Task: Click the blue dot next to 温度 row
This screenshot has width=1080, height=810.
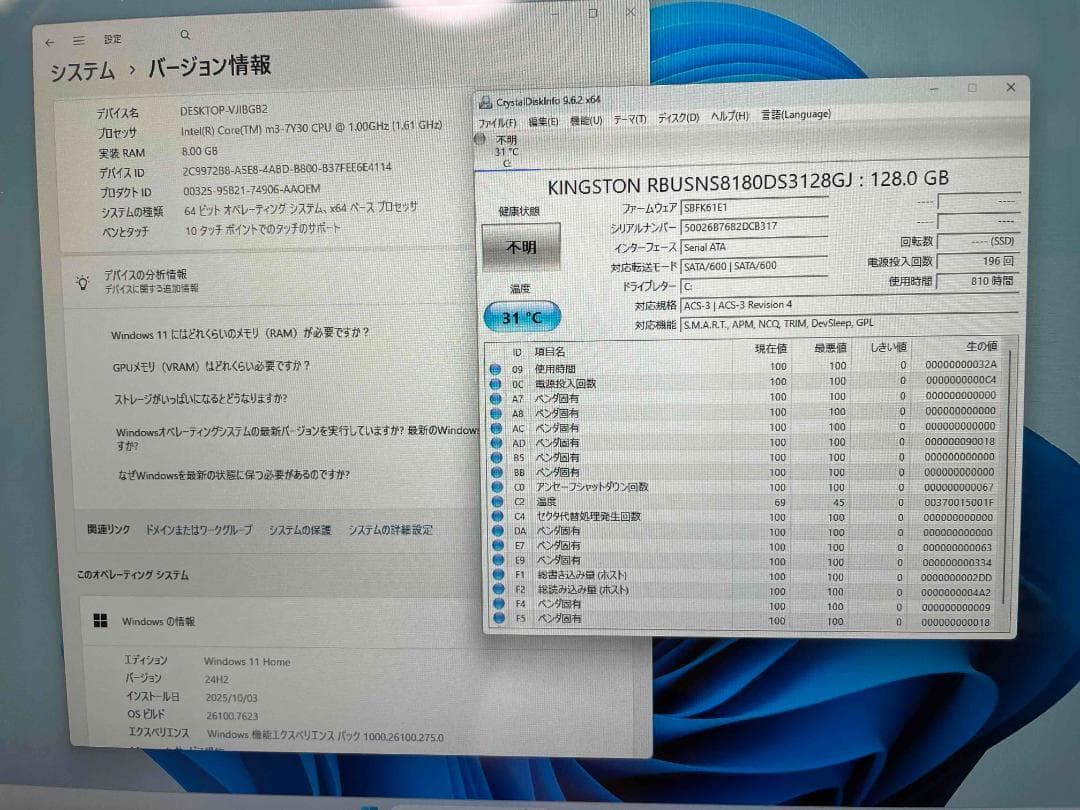Action: coord(497,502)
